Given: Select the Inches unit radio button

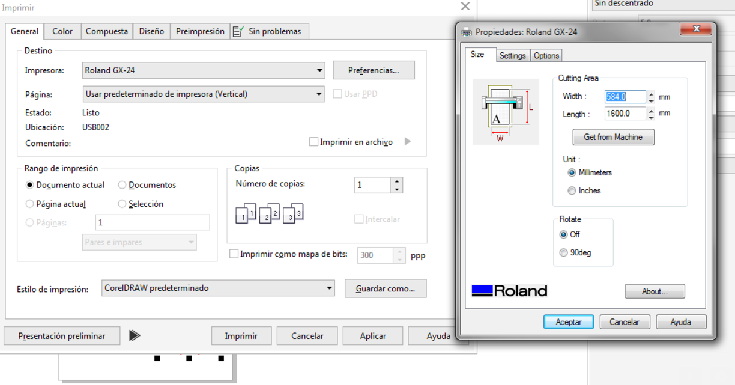Looking at the screenshot, I should click(571, 190).
